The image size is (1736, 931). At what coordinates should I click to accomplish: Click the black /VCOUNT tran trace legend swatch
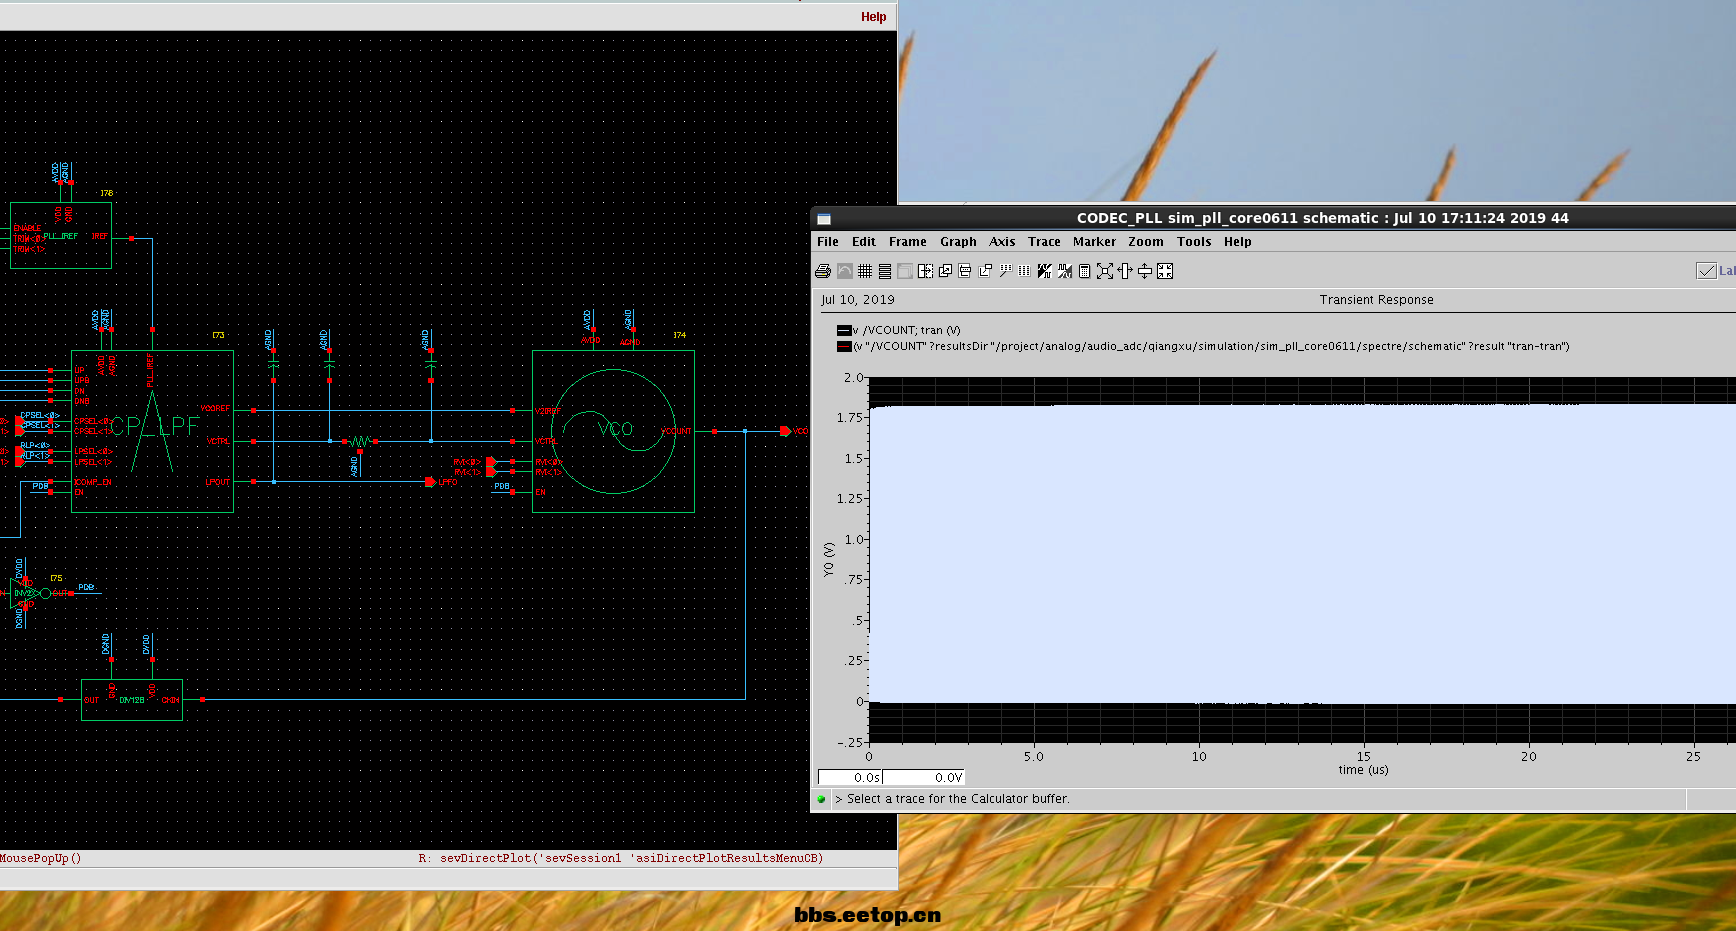844,331
